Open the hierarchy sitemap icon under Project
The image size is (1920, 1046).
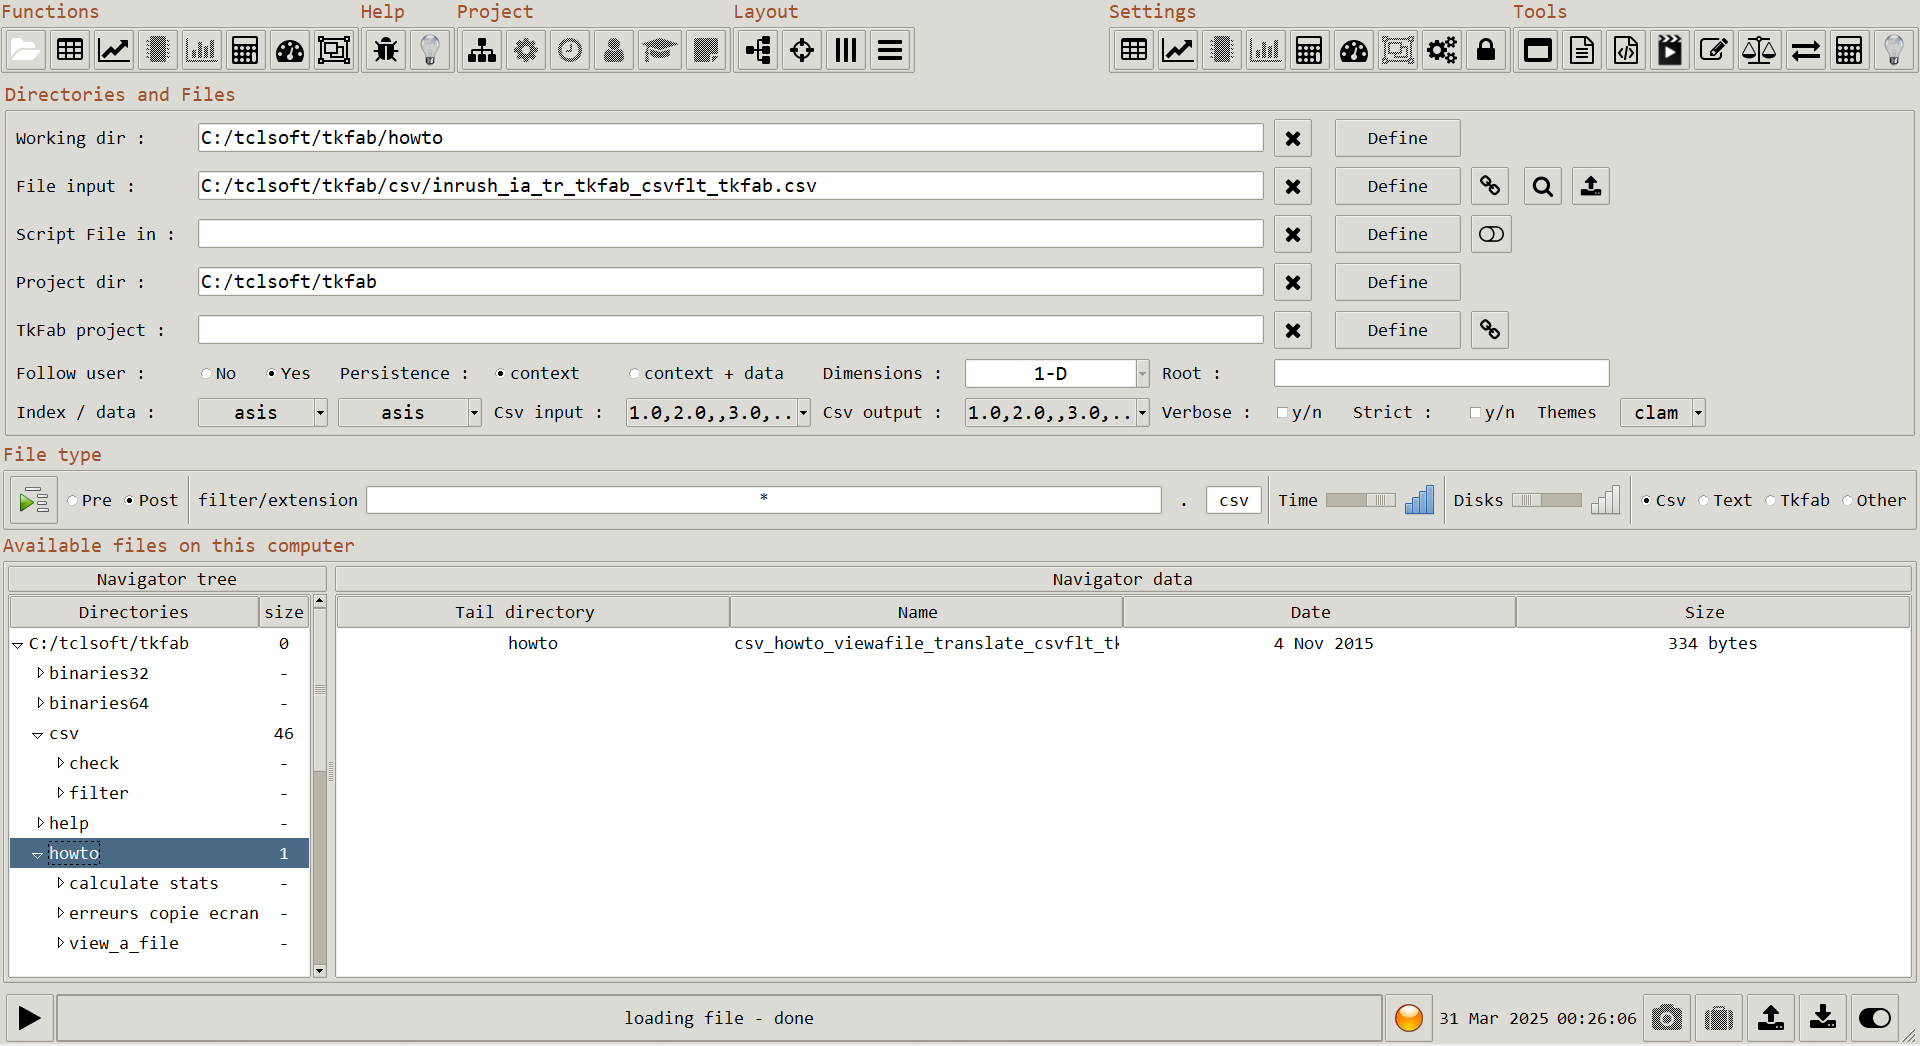click(x=482, y=50)
